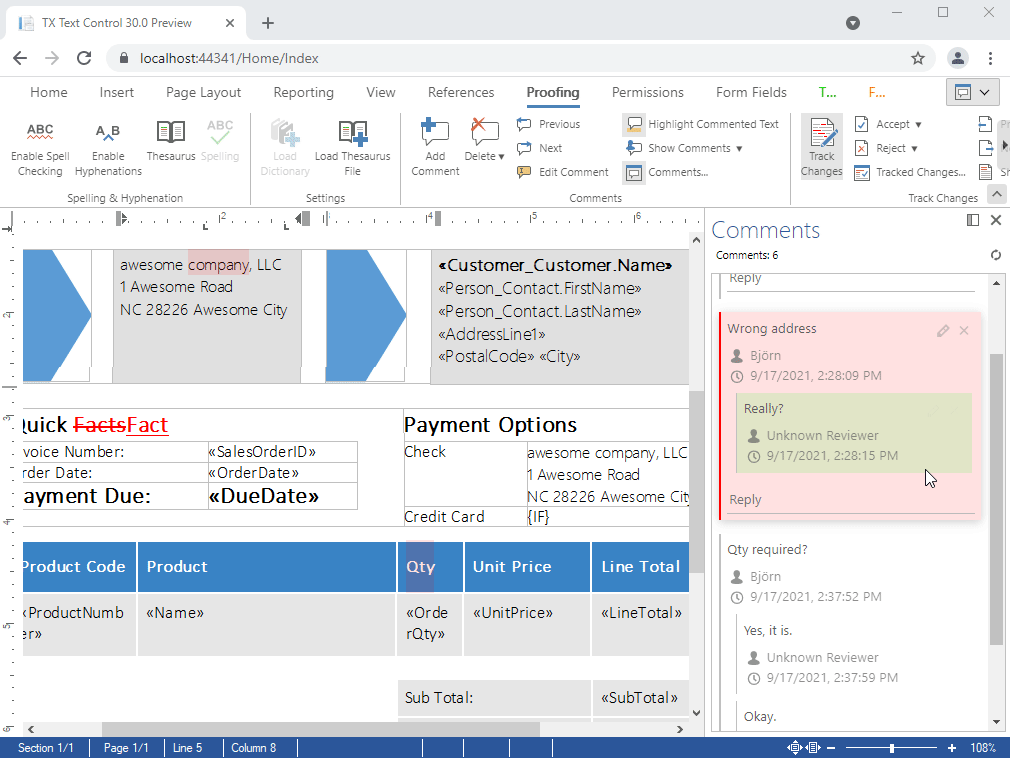
Task: Undock the Comments sidebar panel
Action: (973, 220)
